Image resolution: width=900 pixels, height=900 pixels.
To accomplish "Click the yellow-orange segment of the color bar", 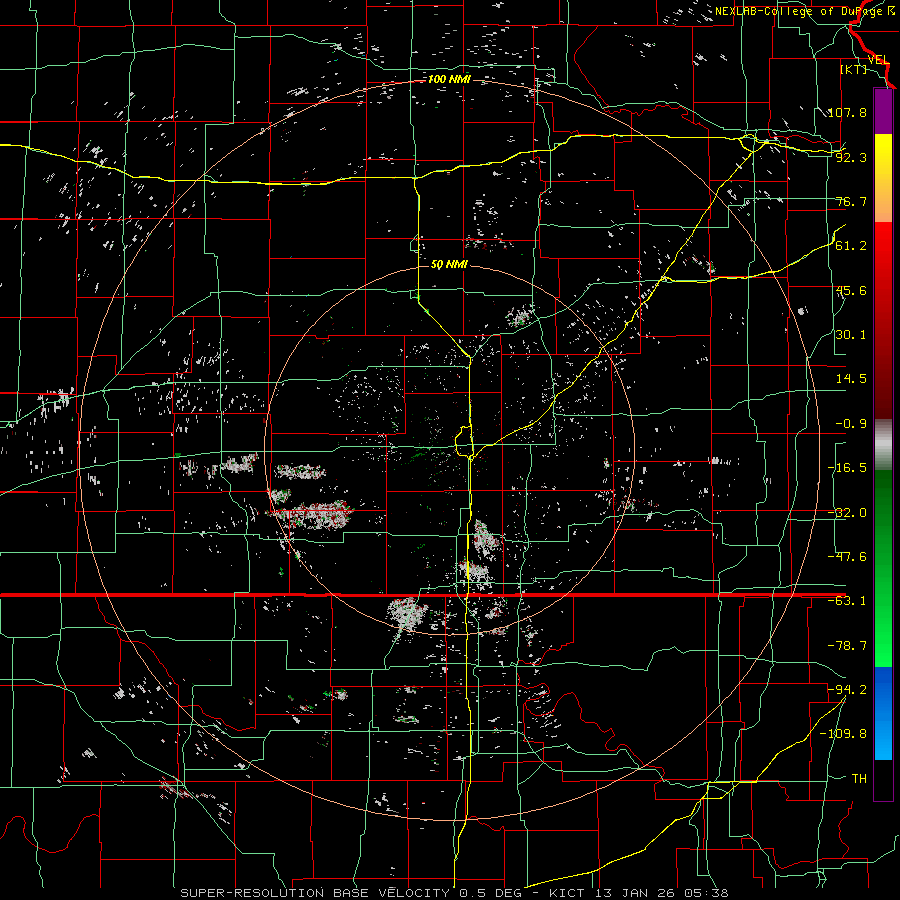I will pyautogui.click(x=883, y=179).
